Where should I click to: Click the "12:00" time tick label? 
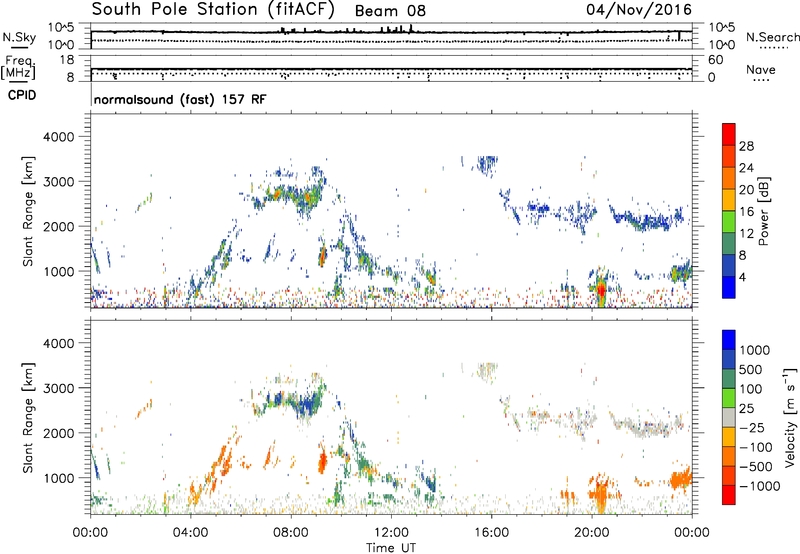click(x=391, y=533)
